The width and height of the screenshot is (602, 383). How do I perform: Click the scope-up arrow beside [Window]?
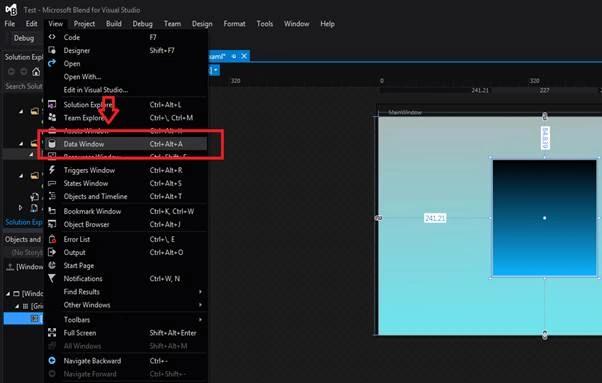(x=10, y=267)
